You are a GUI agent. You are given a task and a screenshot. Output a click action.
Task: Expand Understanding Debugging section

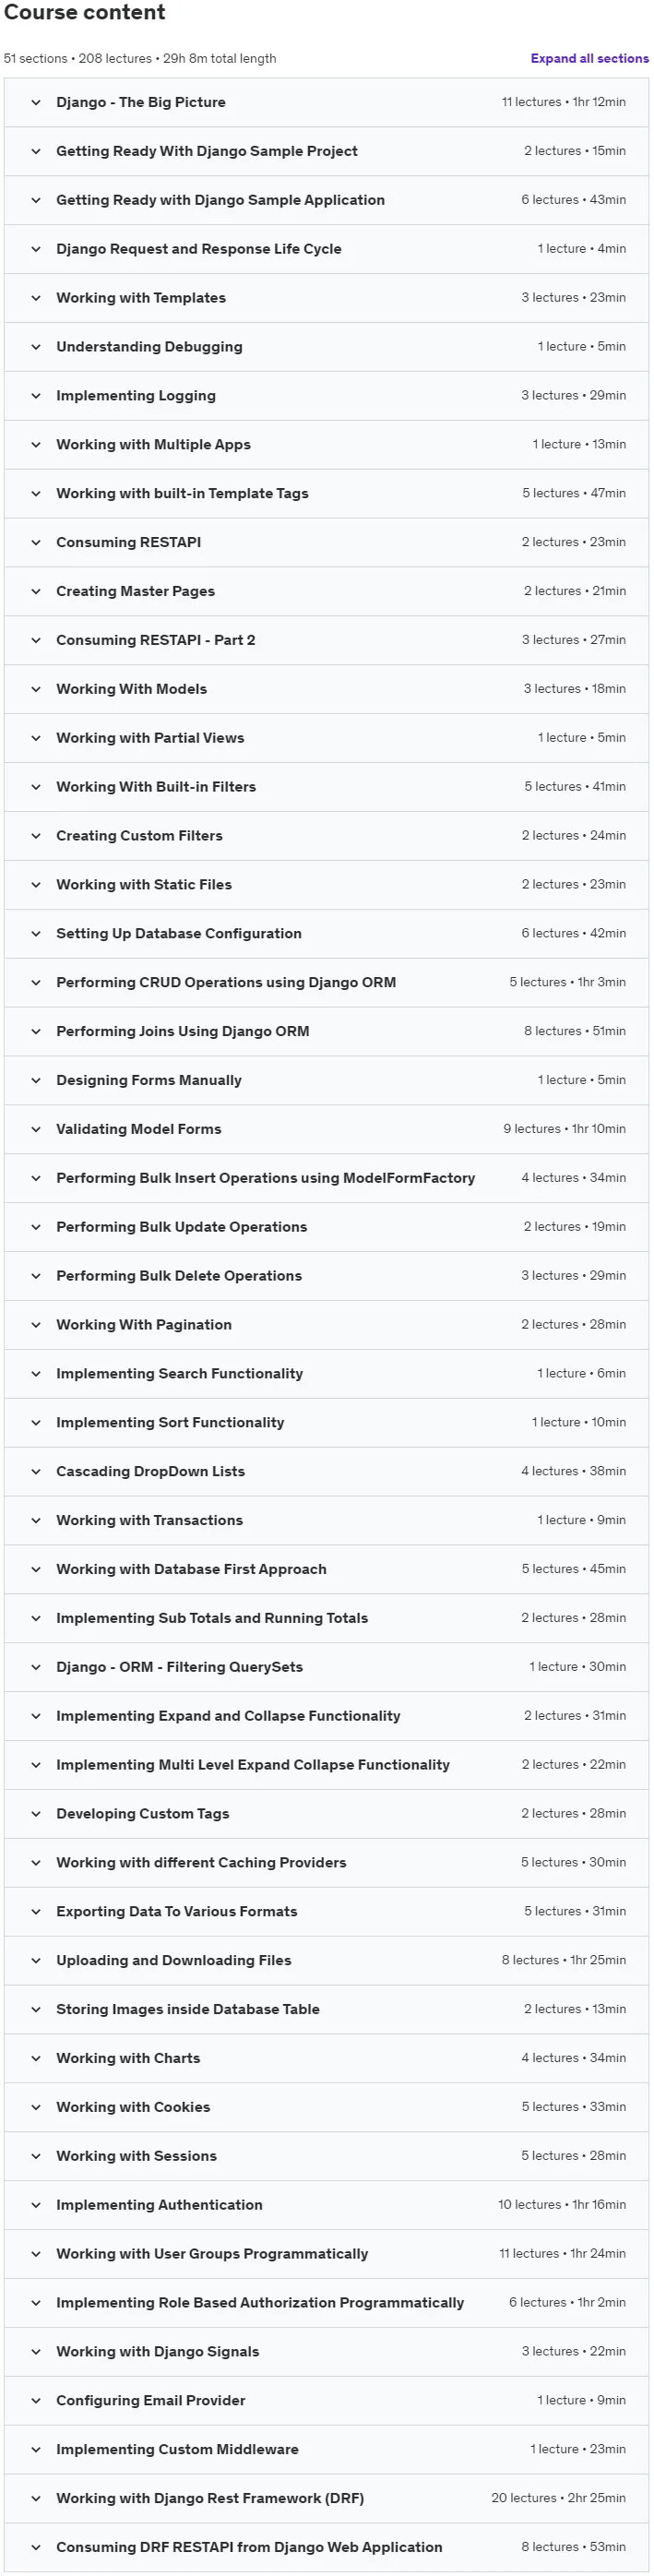[x=326, y=347]
